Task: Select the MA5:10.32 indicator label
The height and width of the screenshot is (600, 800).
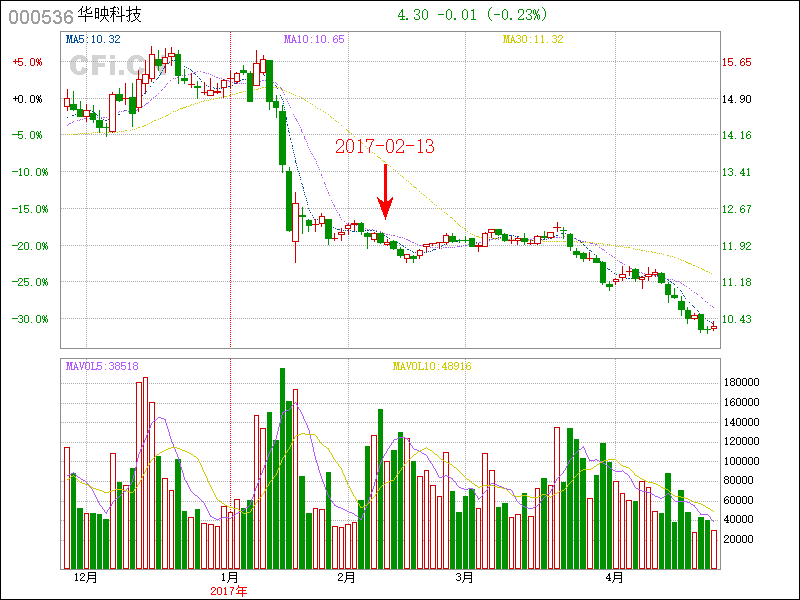Action: pyautogui.click(x=93, y=39)
